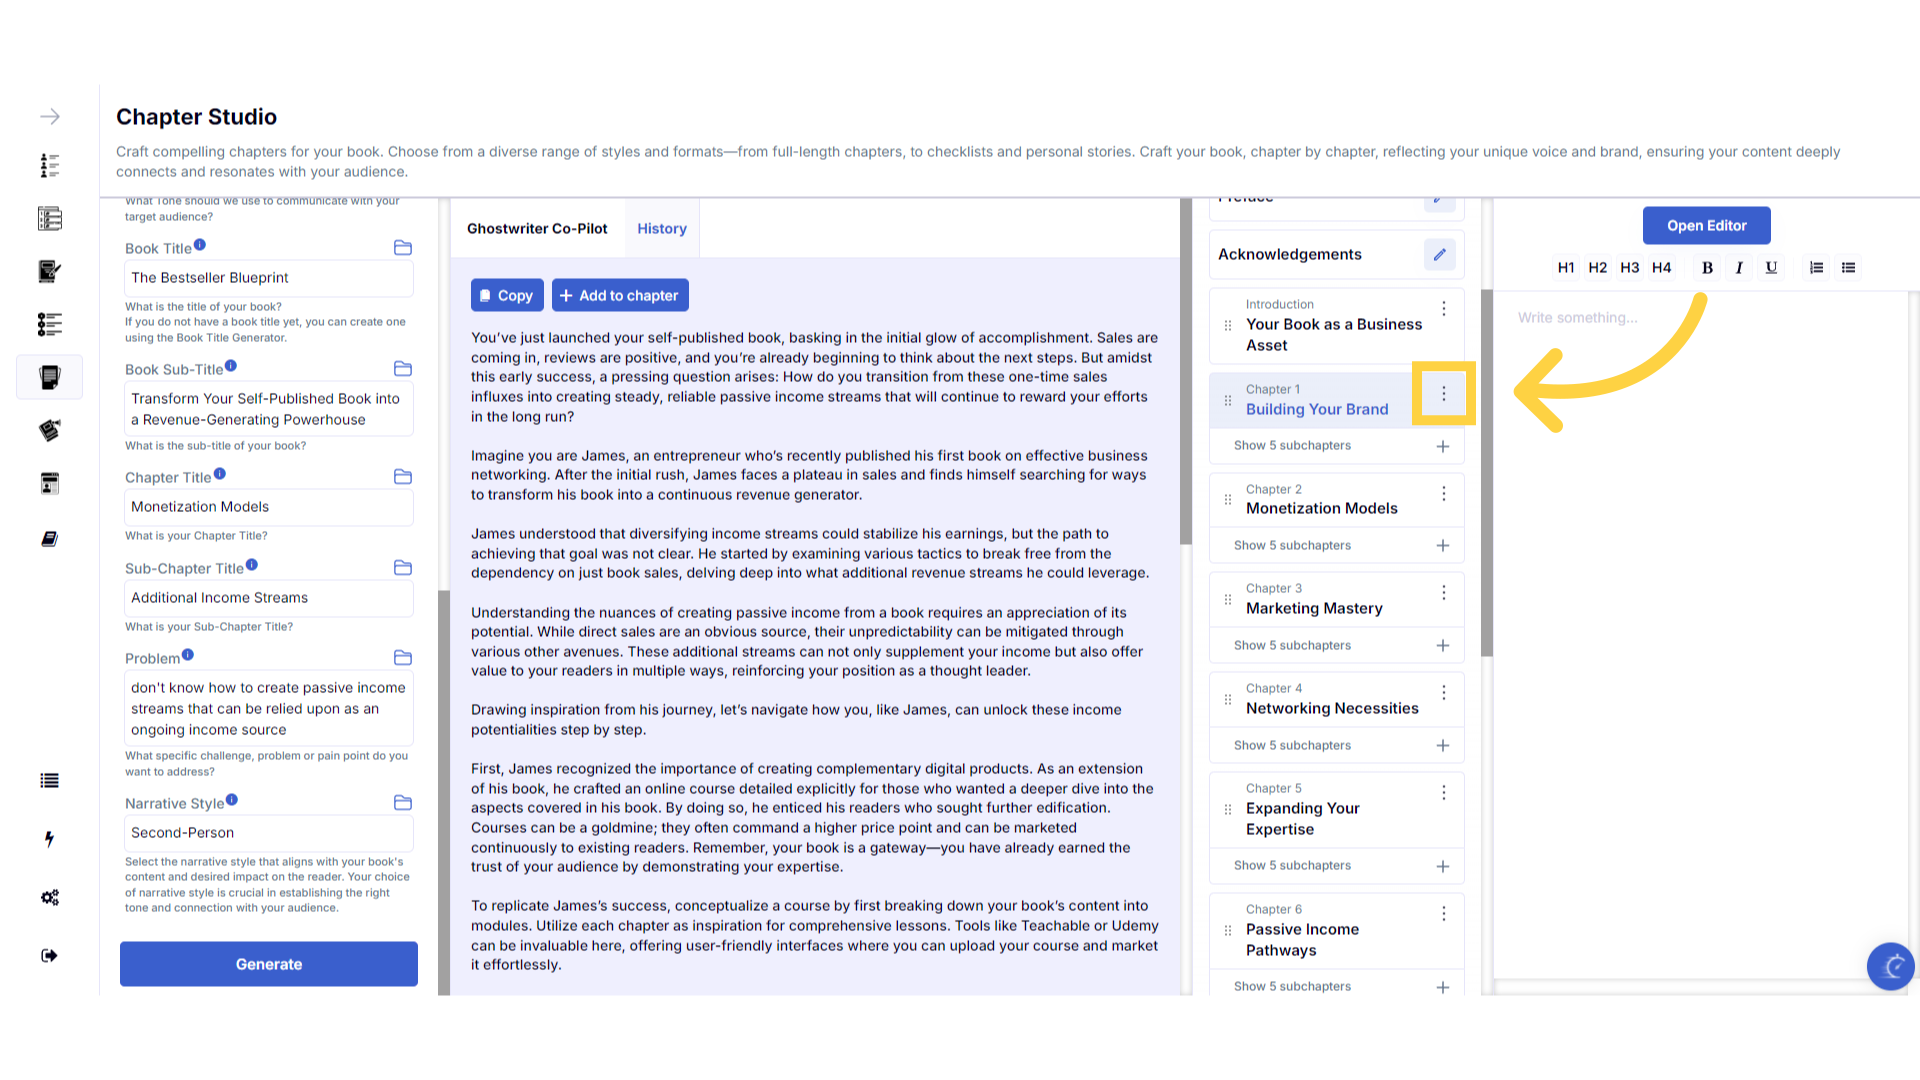Switch to the History tab
The width and height of the screenshot is (1920, 1080).
pyautogui.click(x=661, y=228)
